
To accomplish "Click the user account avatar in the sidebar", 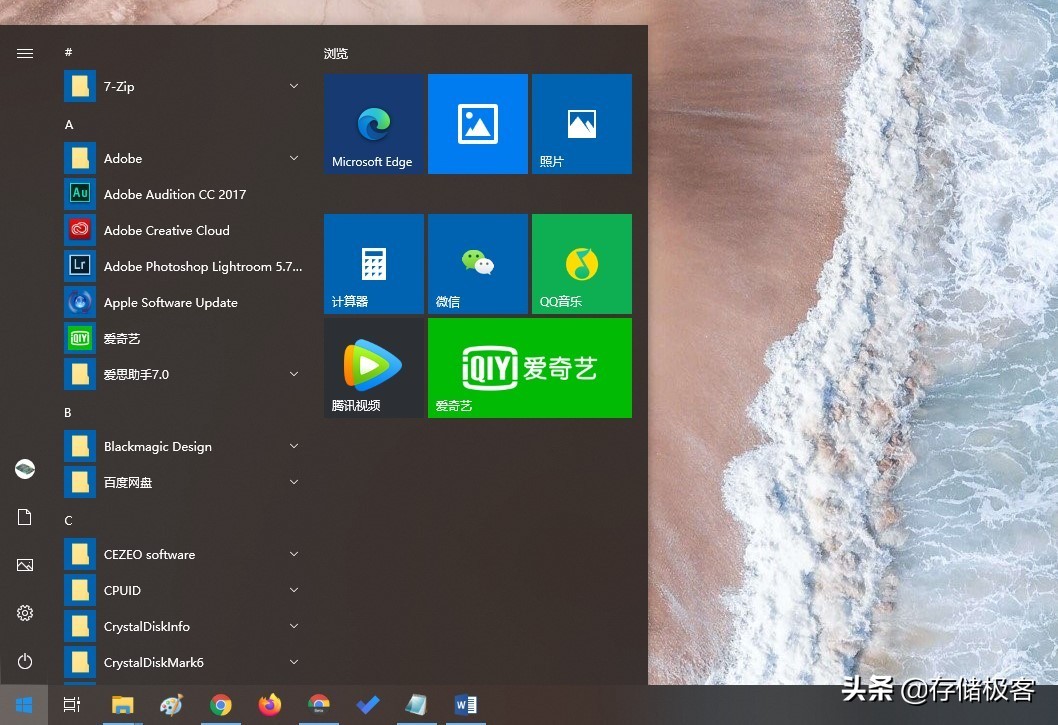I will (x=24, y=468).
